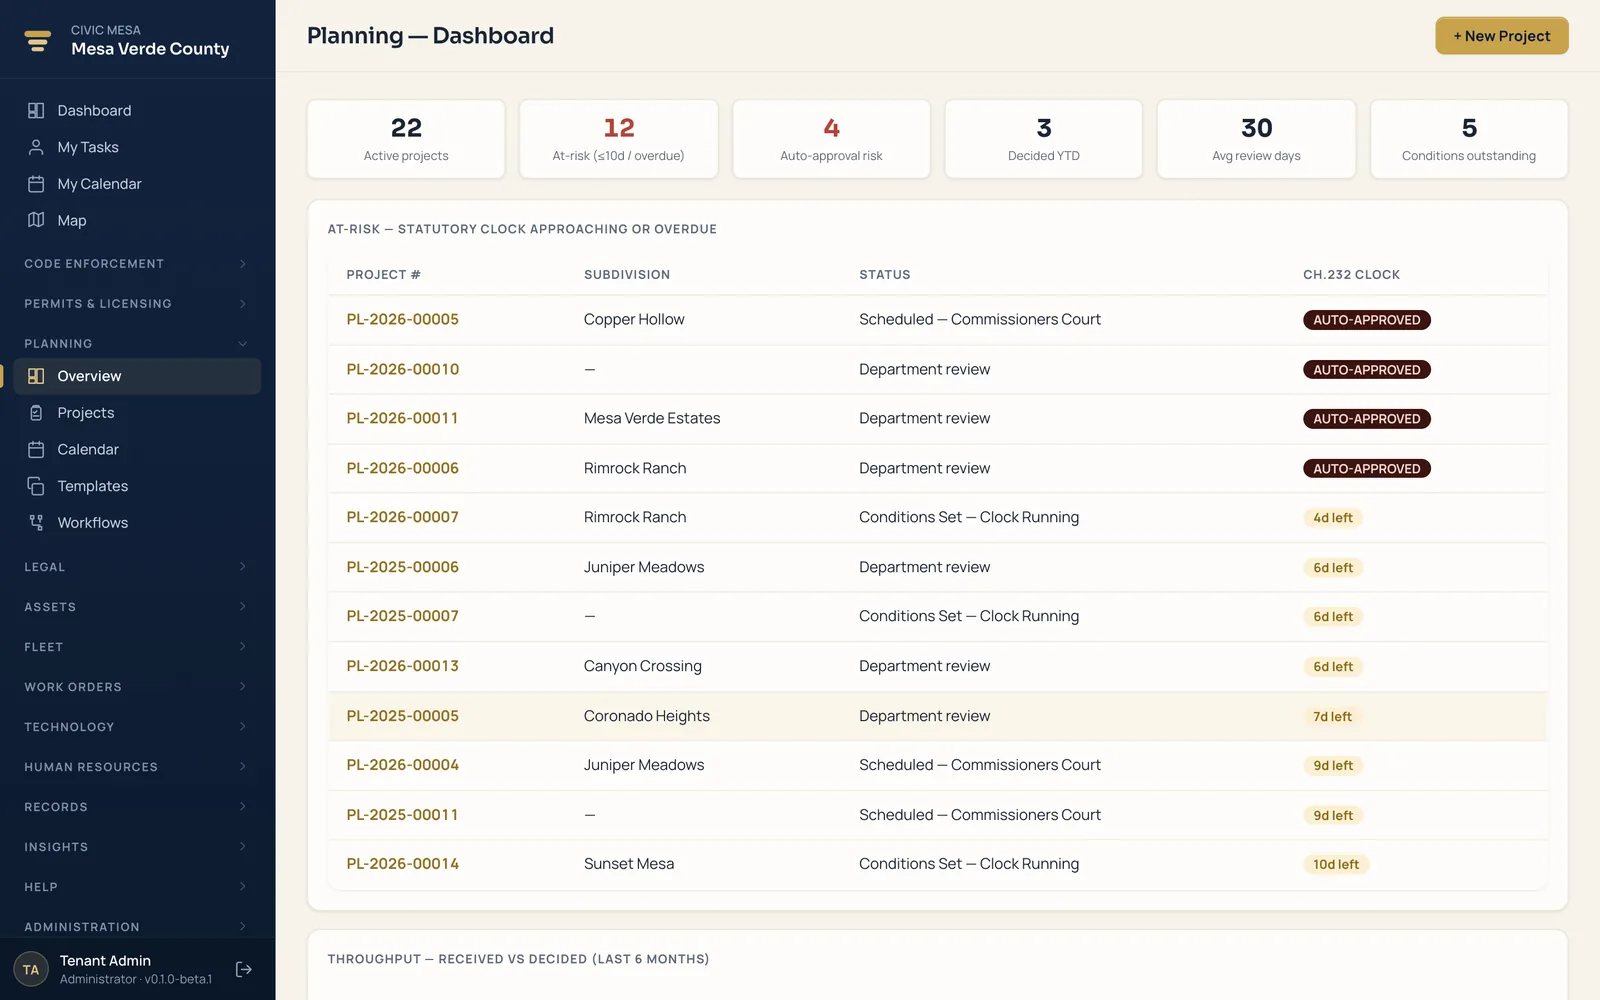
Task: Expand the Fleet section
Action: pos(136,647)
